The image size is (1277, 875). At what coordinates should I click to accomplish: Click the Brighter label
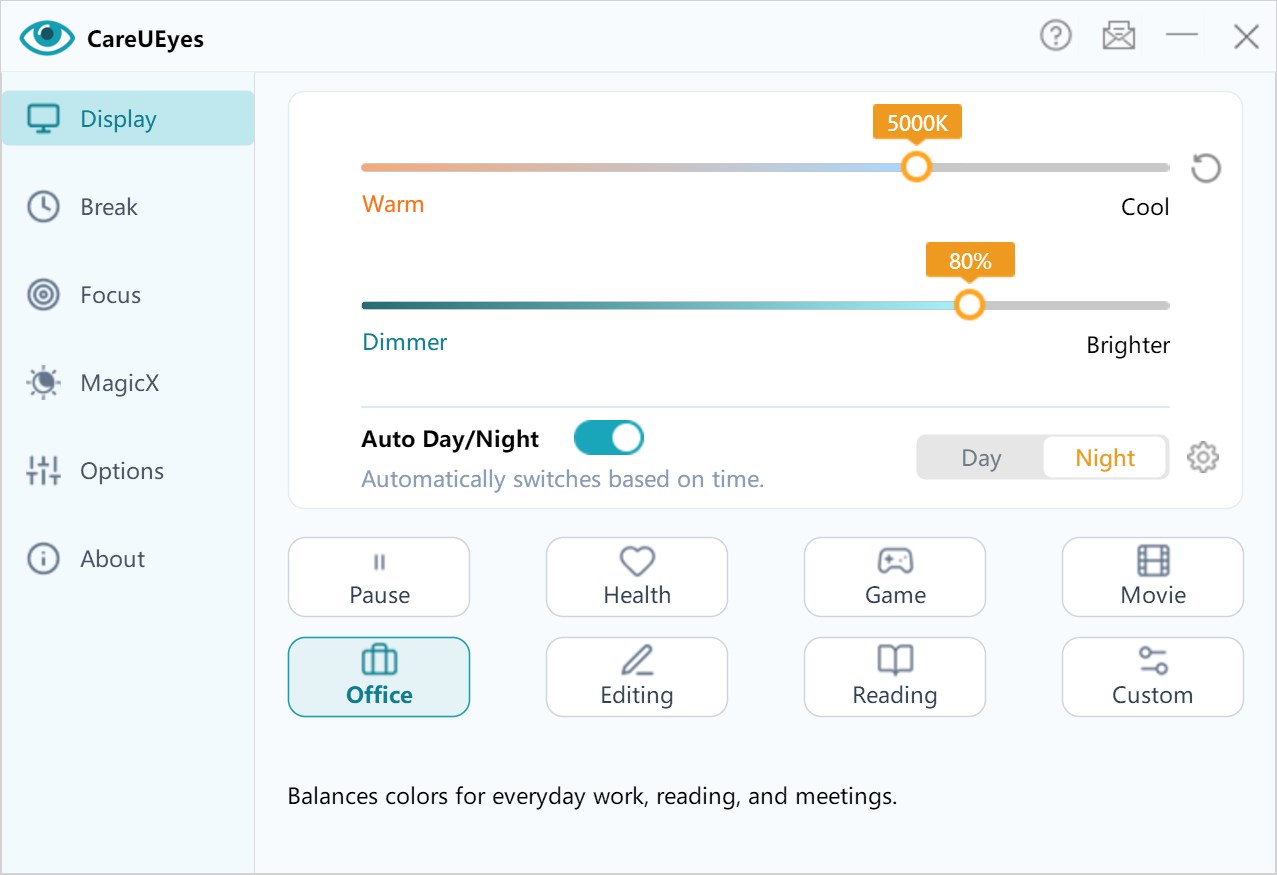1128,345
